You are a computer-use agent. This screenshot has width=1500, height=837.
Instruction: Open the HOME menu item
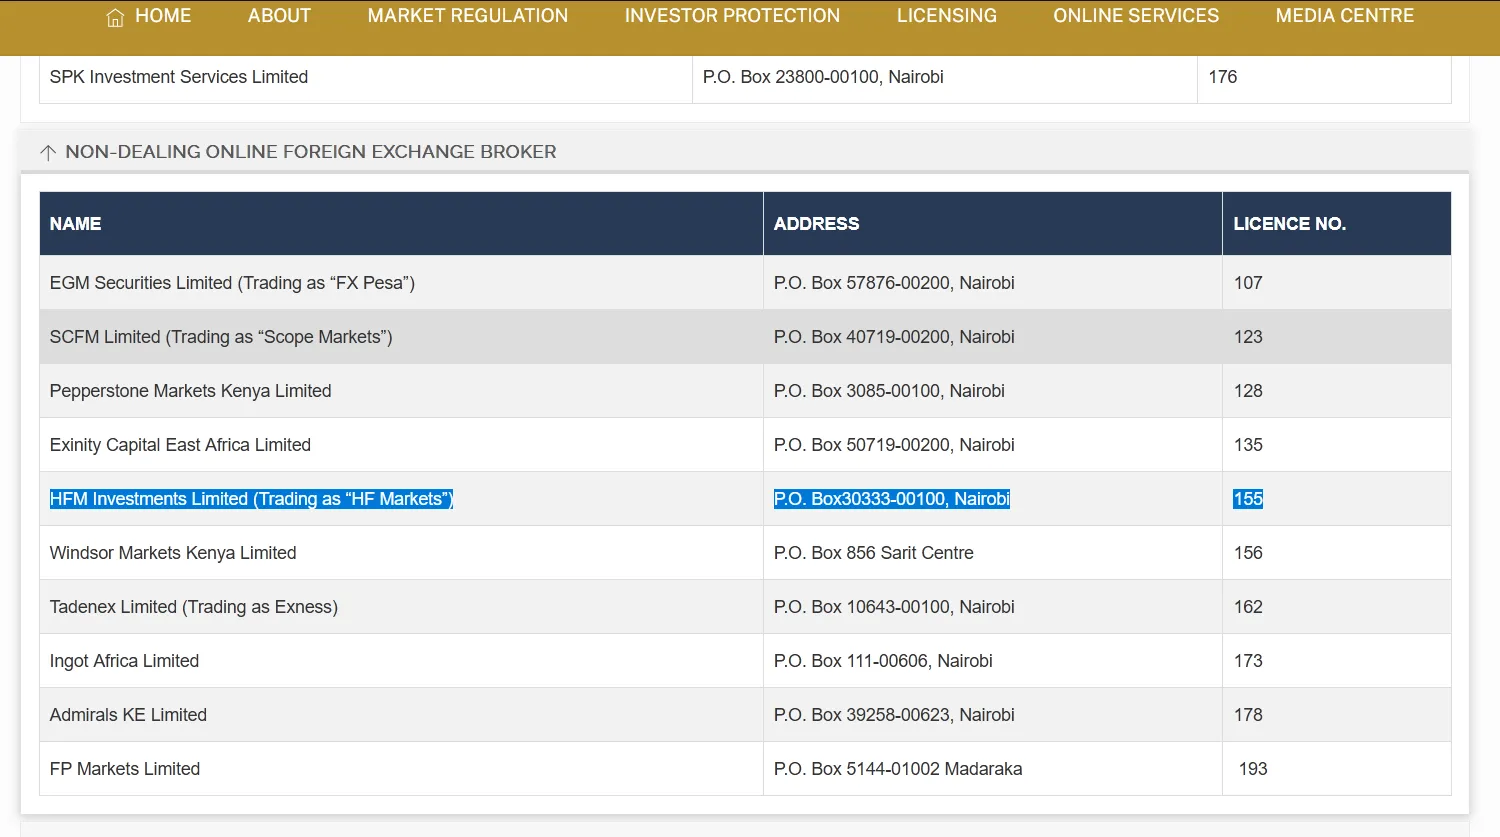coord(163,16)
